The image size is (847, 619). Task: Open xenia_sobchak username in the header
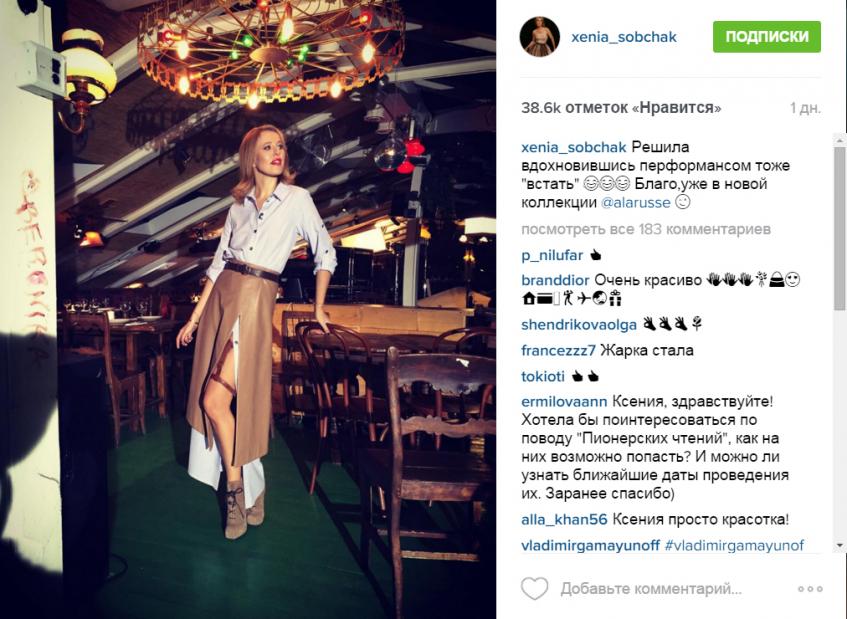point(624,37)
